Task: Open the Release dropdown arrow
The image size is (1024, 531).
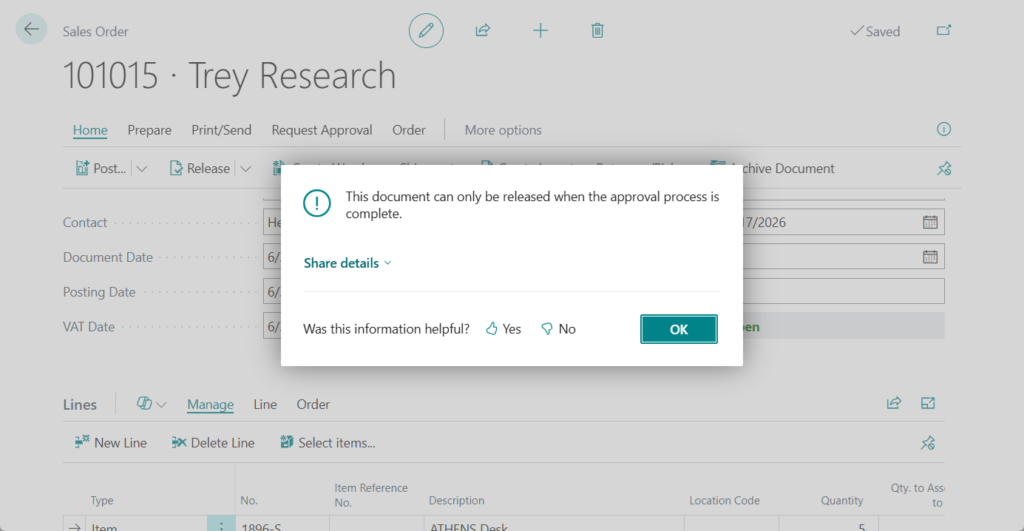Action: point(245,169)
